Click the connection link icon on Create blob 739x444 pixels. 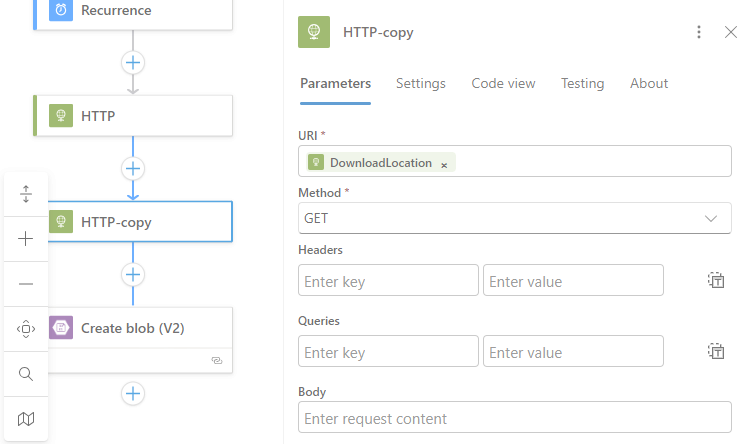point(217,361)
